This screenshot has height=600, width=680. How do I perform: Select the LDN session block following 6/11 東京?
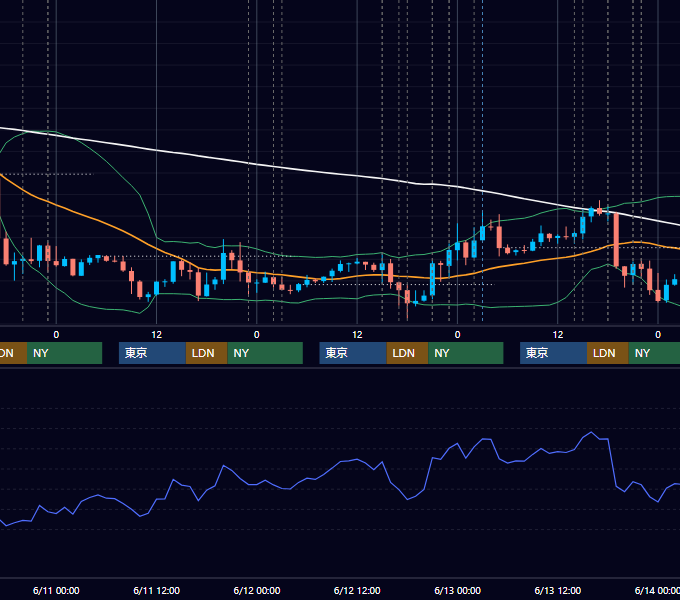click(206, 353)
